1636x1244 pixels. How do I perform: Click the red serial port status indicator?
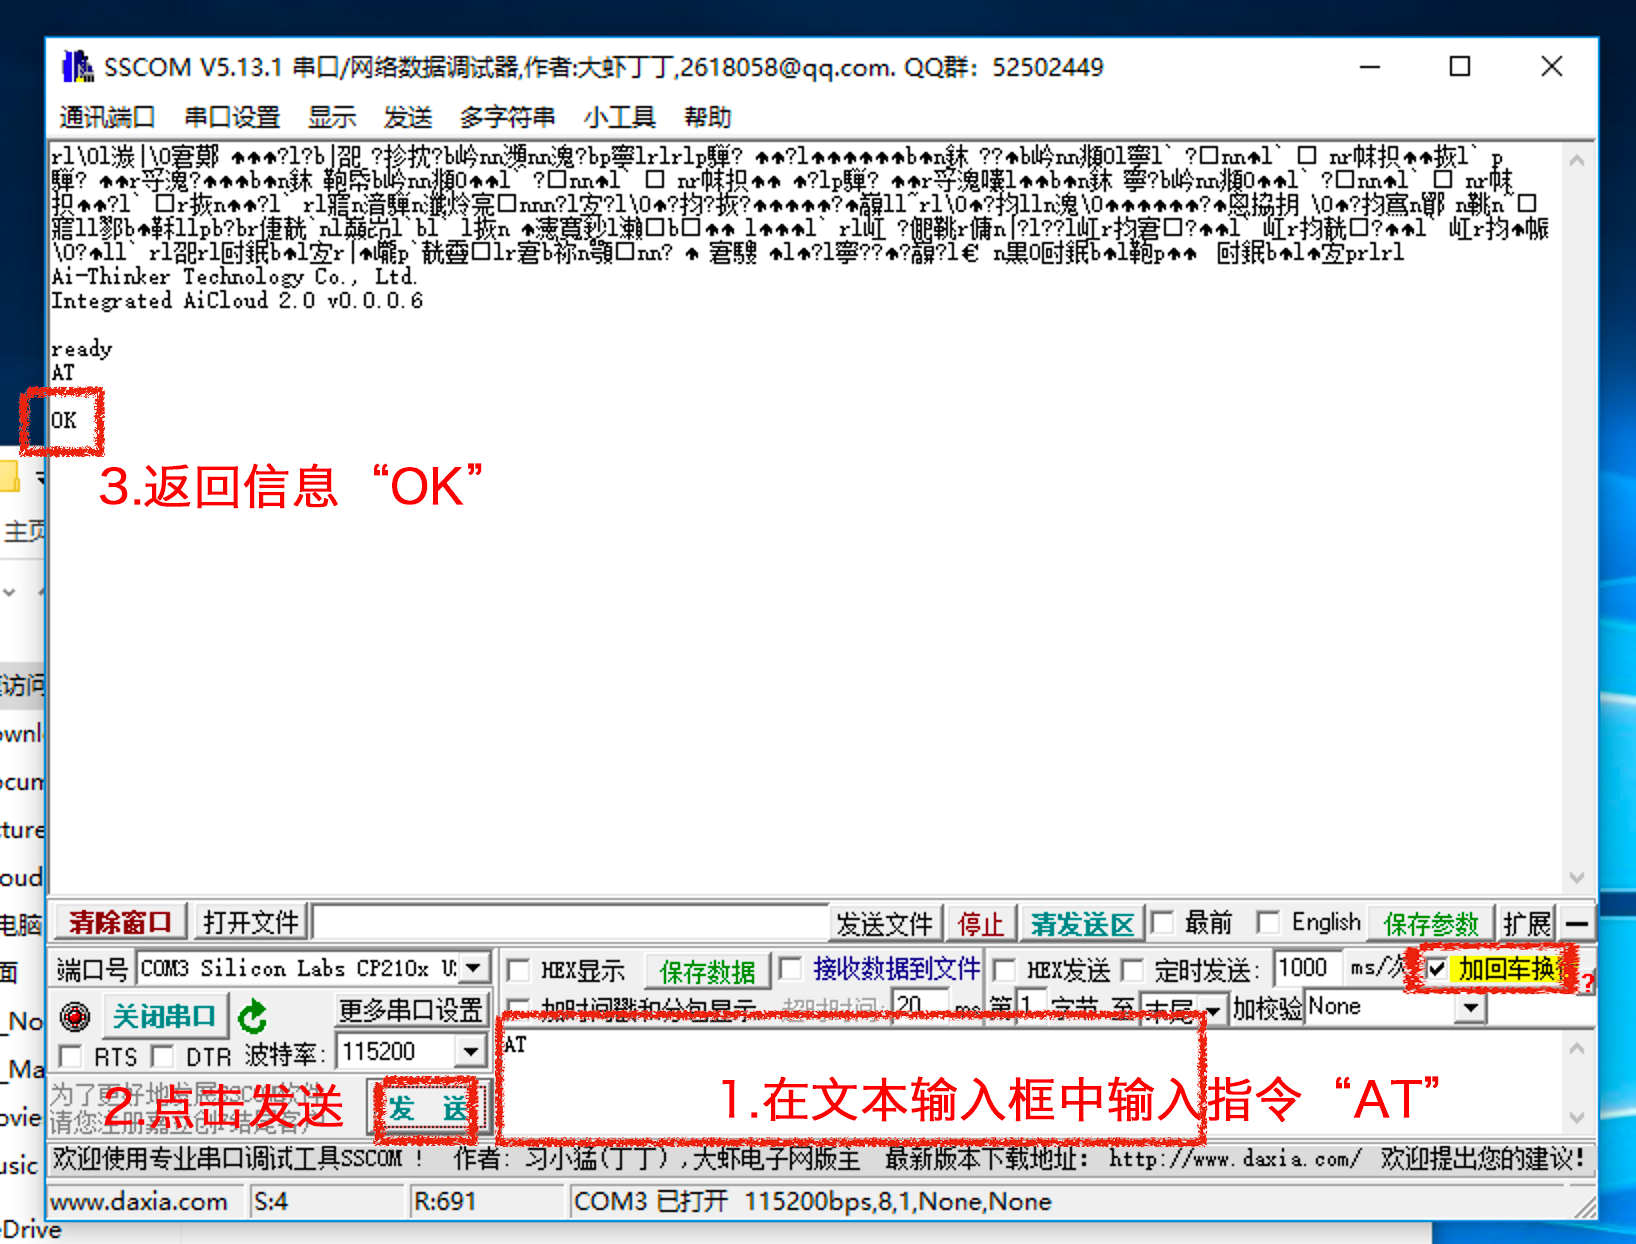click(75, 1016)
